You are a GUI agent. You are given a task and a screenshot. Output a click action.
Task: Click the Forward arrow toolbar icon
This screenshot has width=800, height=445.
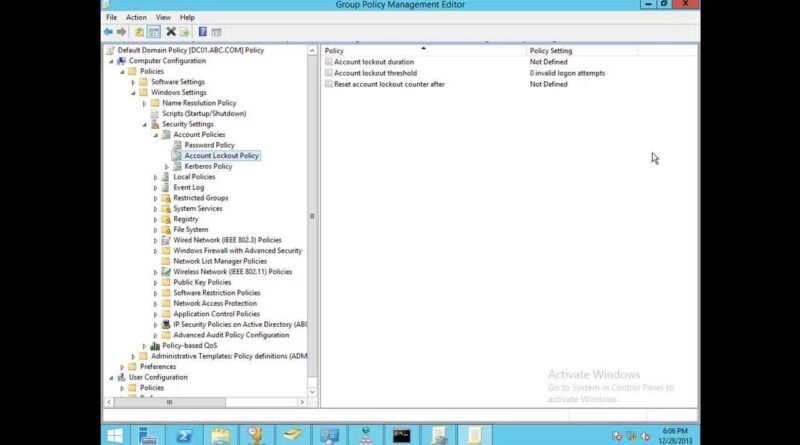point(121,32)
